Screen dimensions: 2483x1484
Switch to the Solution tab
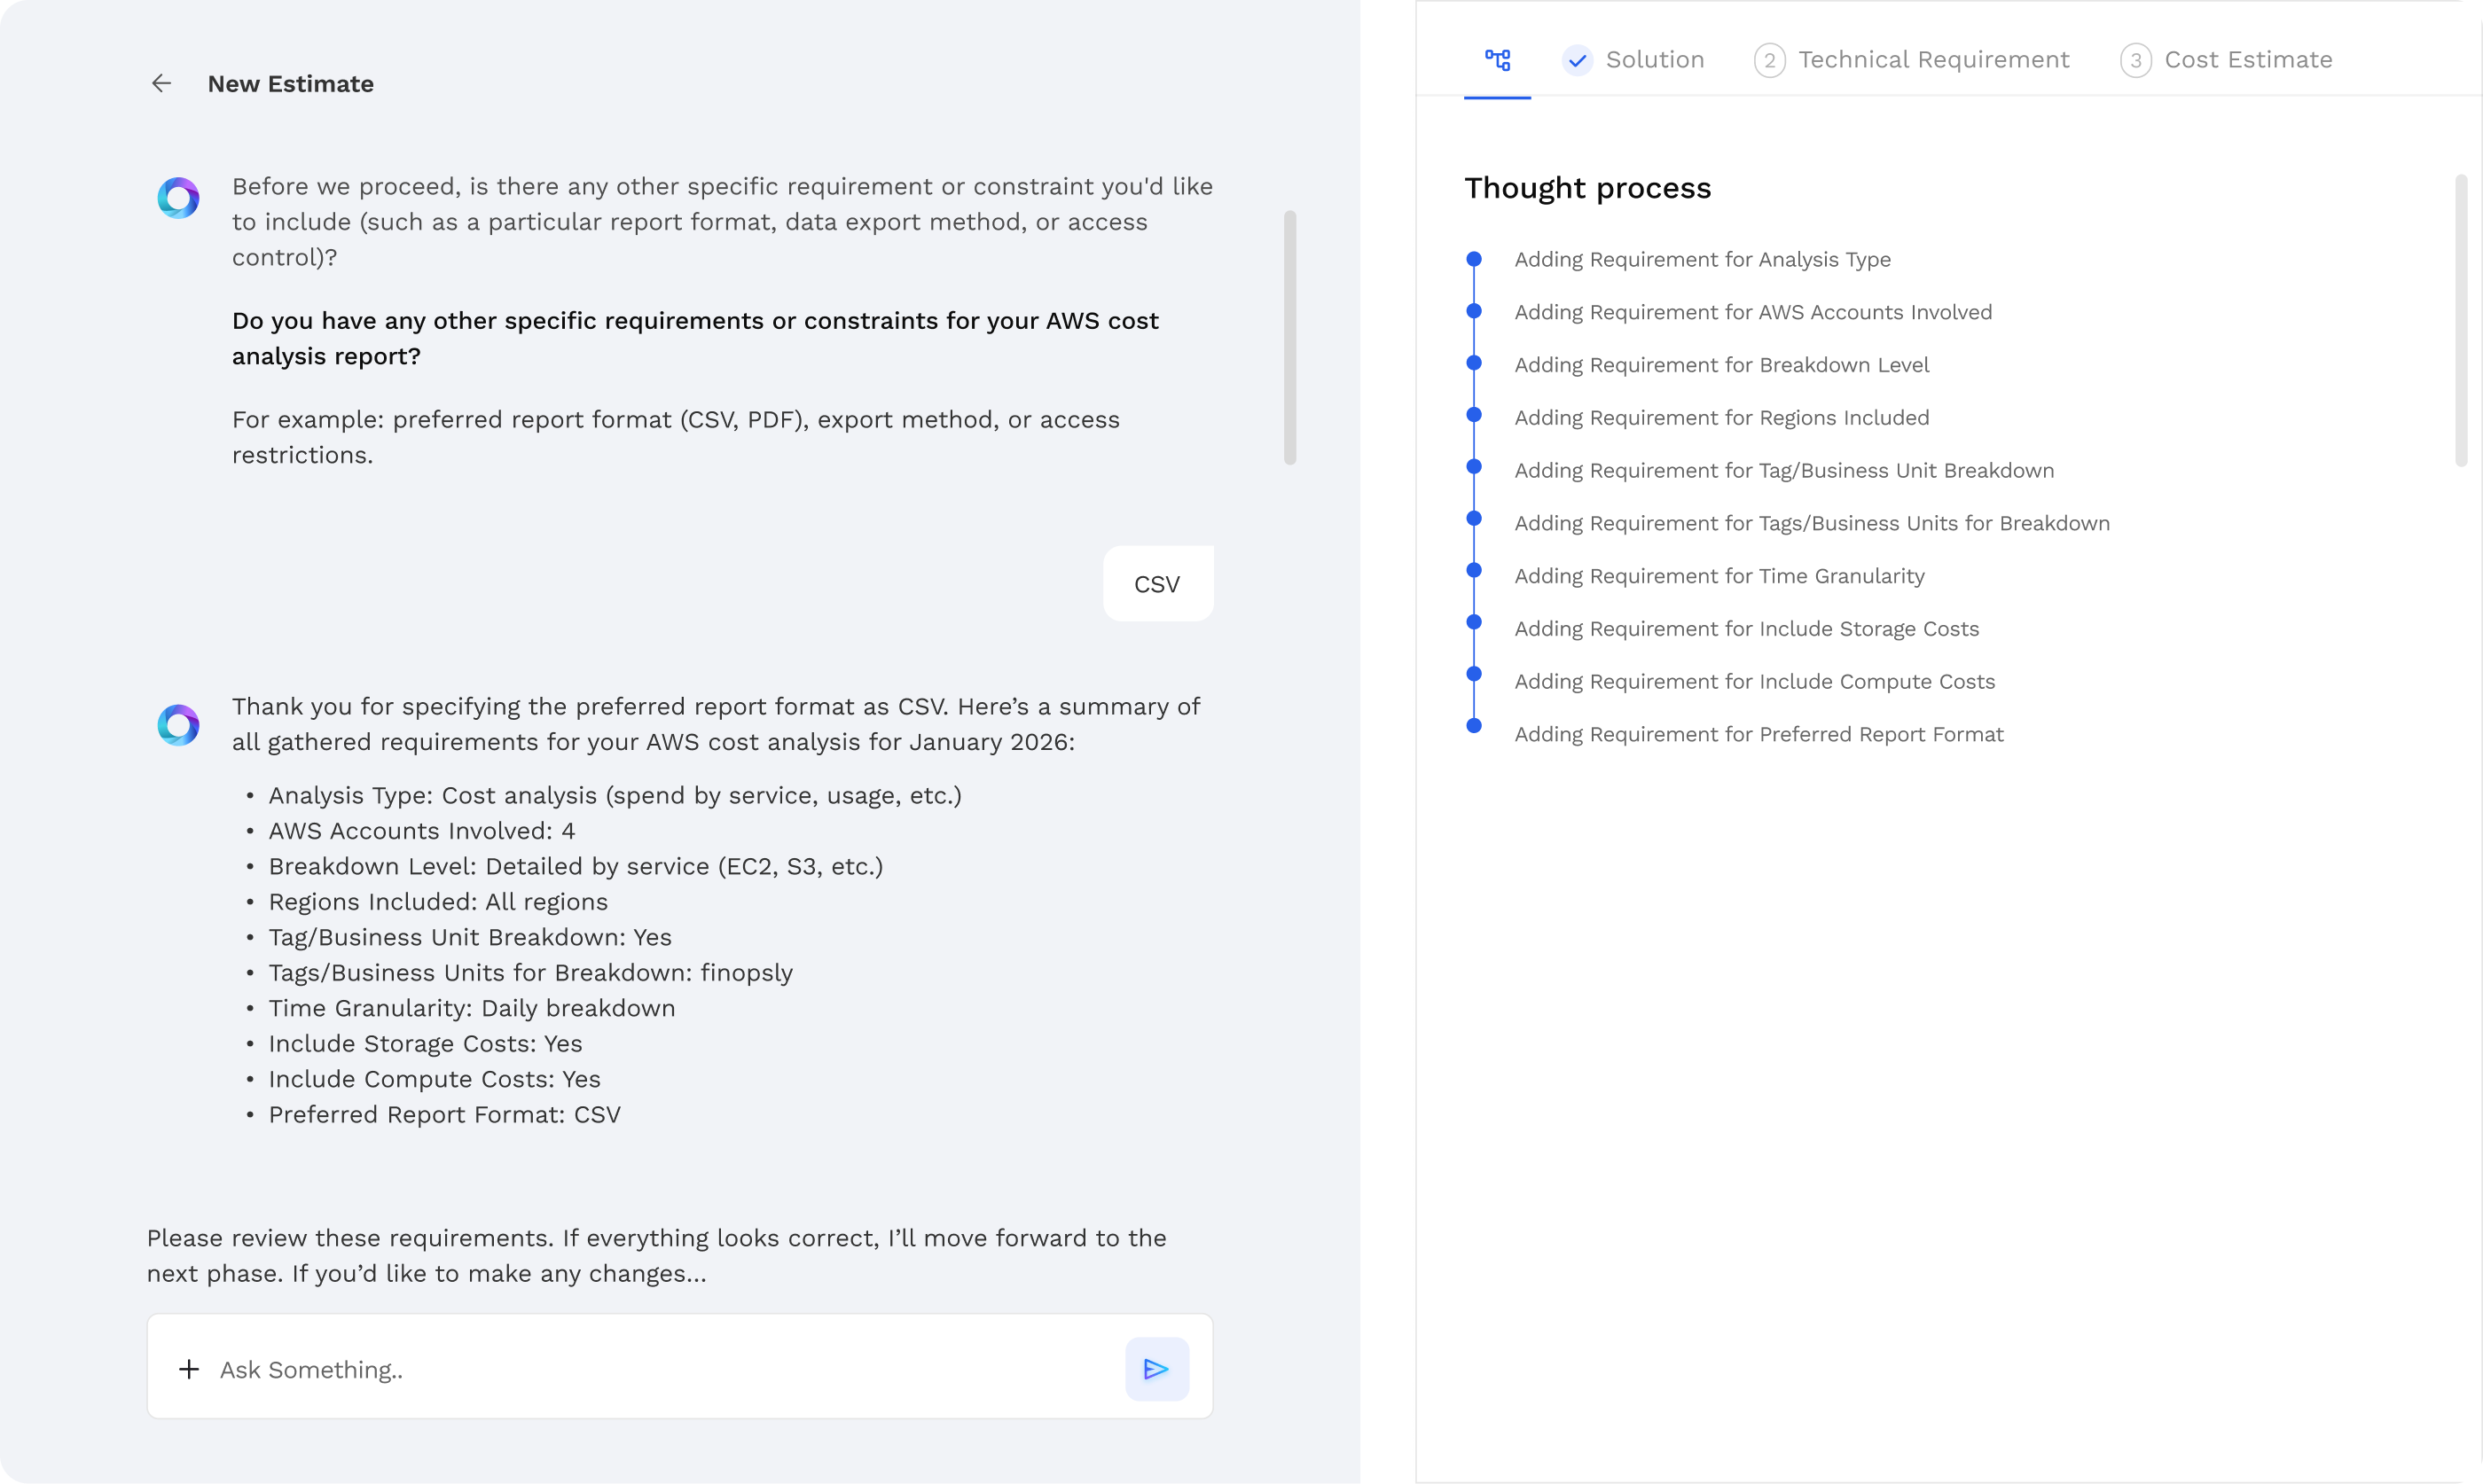pyautogui.click(x=1654, y=60)
